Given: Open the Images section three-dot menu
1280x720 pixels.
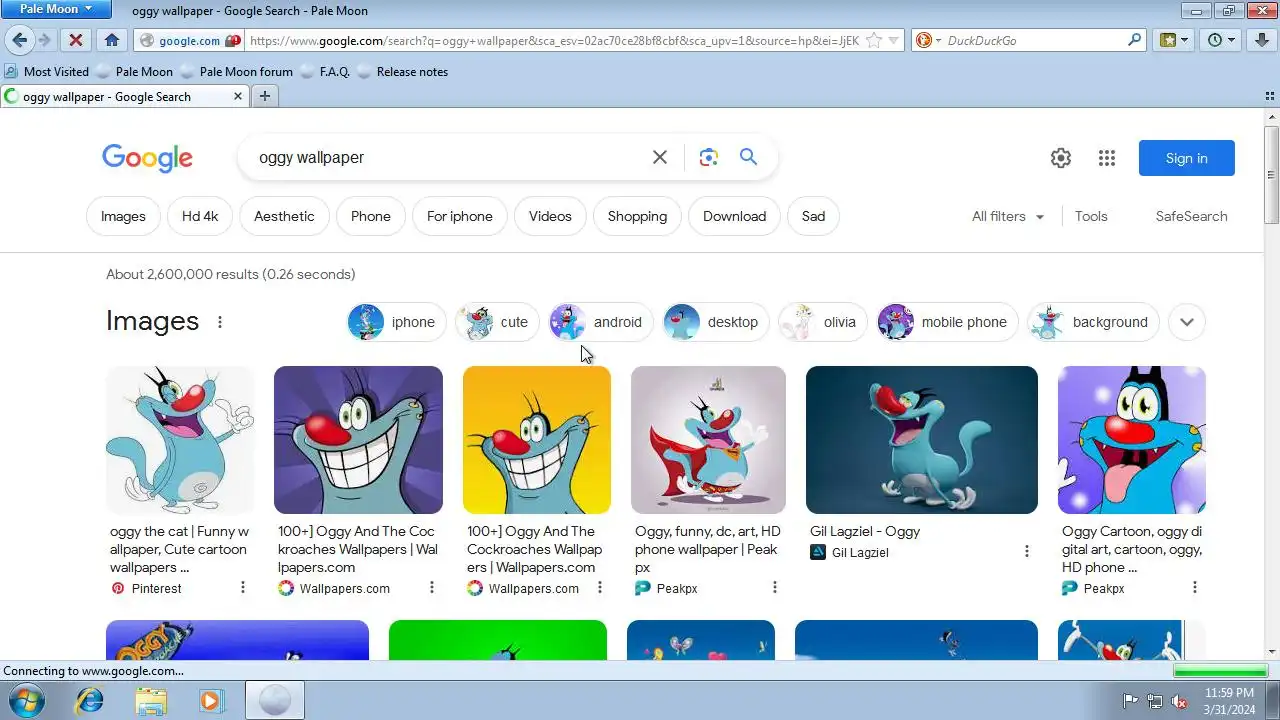Looking at the screenshot, I should pyautogui.click(x=220, y=322).
